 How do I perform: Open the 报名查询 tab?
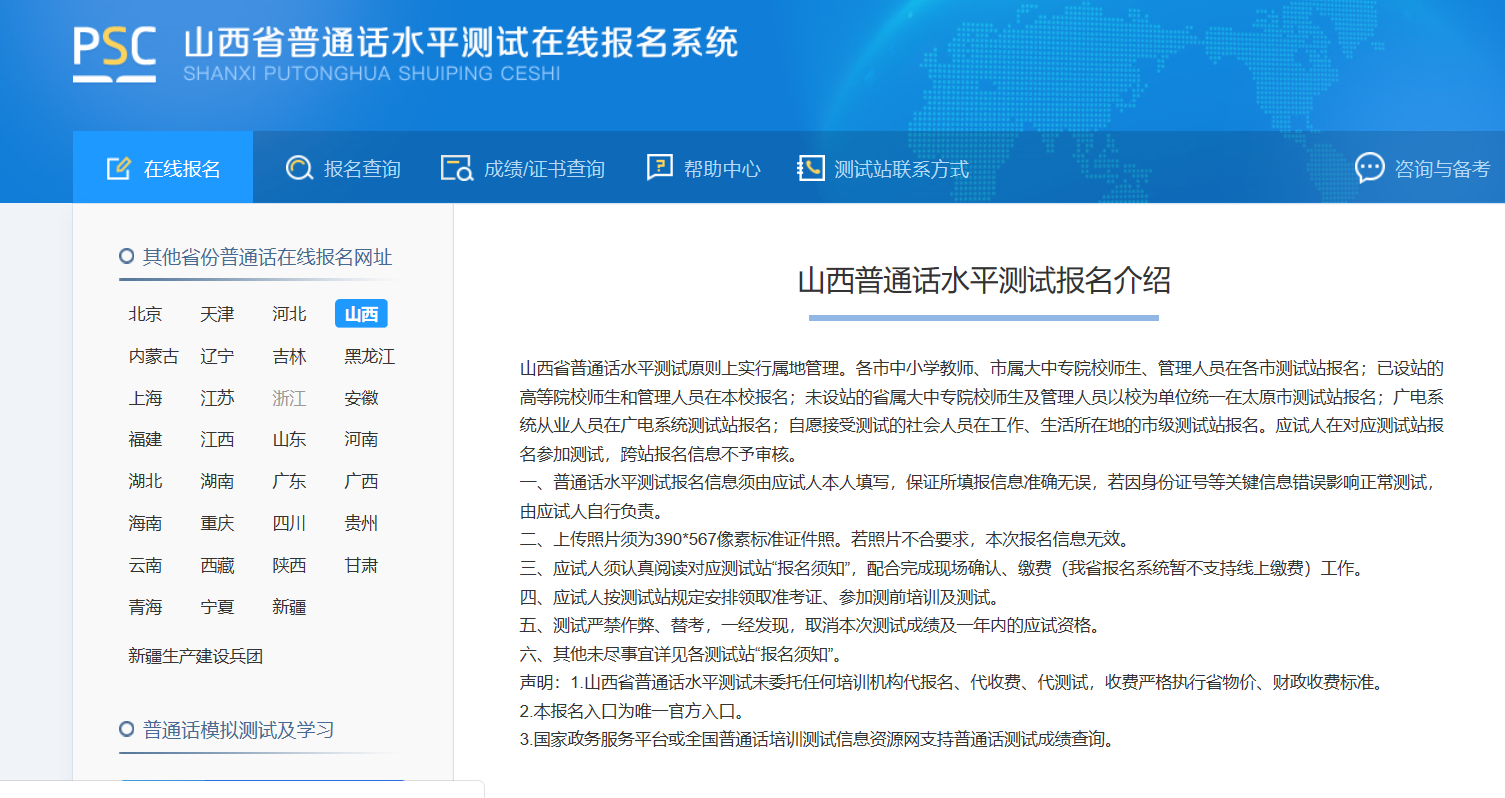(343, 168)
